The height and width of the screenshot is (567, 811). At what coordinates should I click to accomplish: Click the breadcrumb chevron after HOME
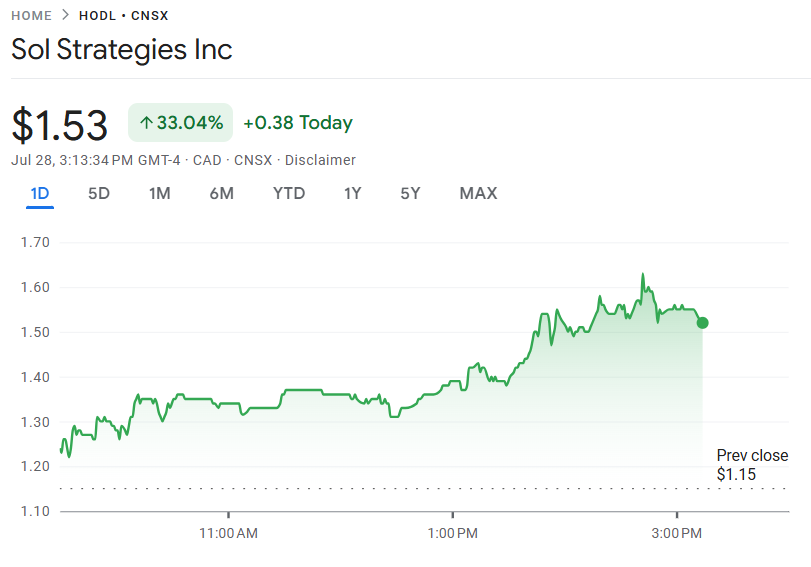[x=65, y=15]
